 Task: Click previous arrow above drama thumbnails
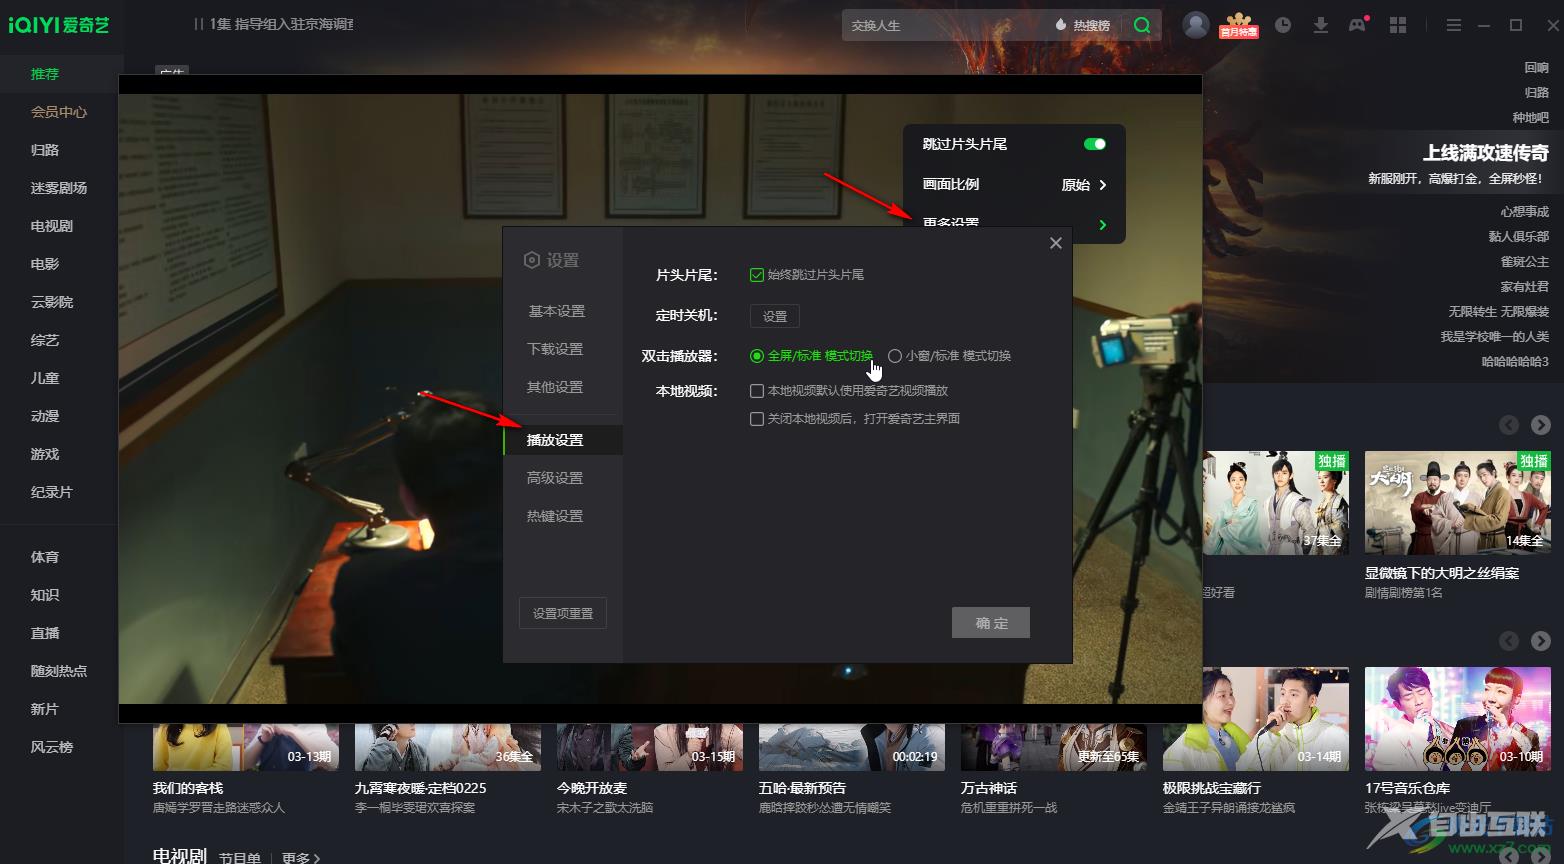[x=1509, y=425]
